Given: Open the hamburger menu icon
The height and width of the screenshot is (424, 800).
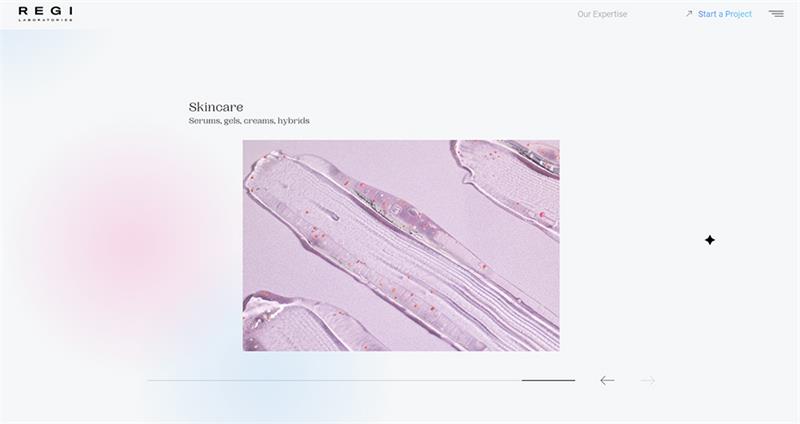Looking at the screenshot, I should click(776, 14).
